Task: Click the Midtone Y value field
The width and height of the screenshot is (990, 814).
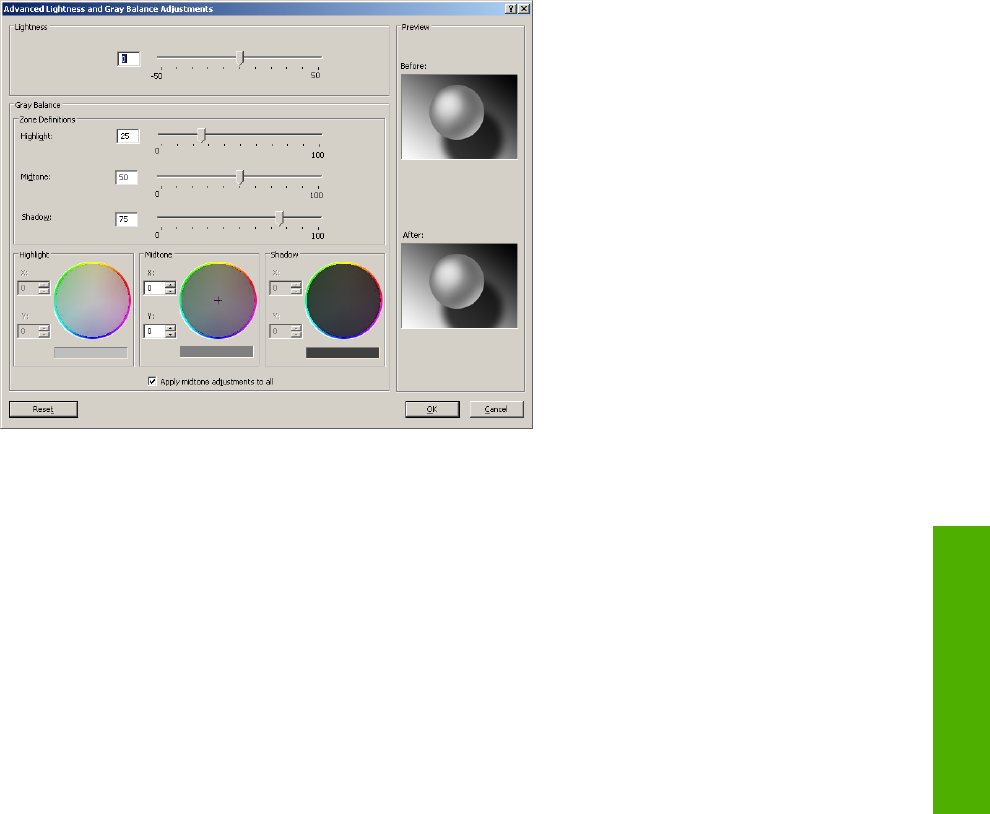Action: pyautogui.click(x=154, y=331)
